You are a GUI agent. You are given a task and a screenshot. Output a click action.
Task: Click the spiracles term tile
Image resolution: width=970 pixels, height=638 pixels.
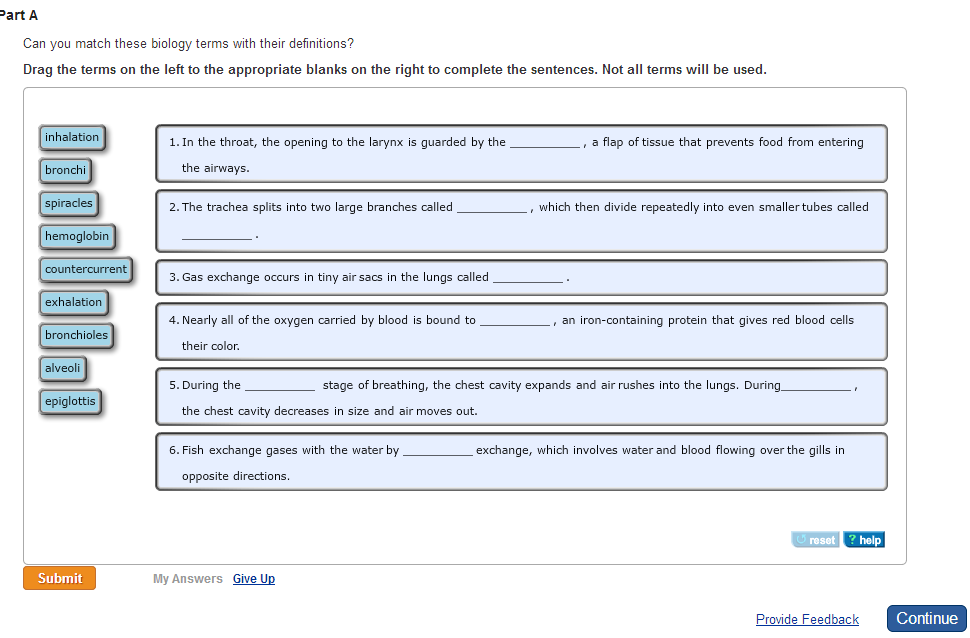(69, 203)
